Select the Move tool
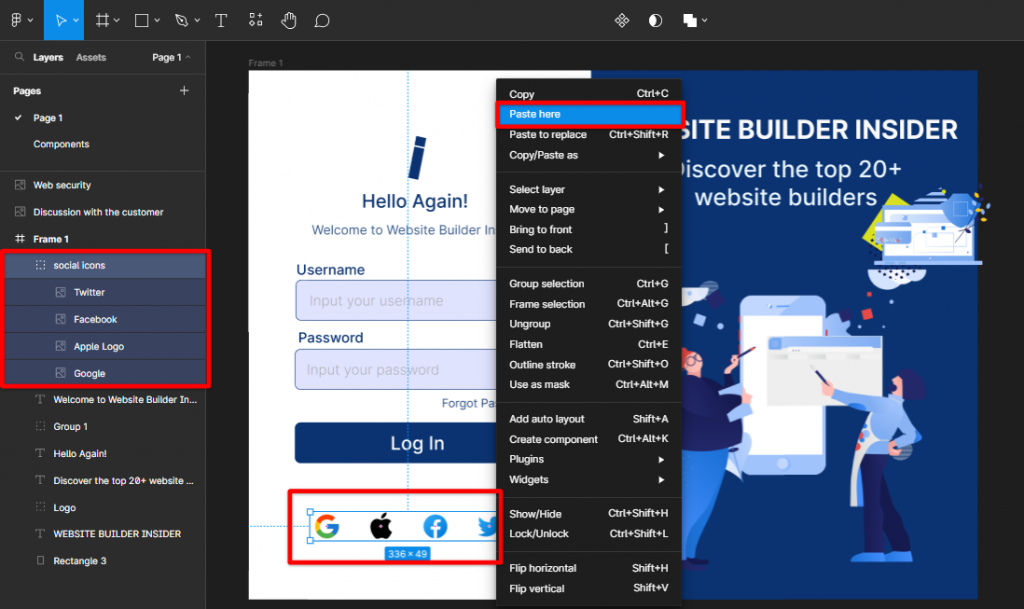 pos(63,20)
